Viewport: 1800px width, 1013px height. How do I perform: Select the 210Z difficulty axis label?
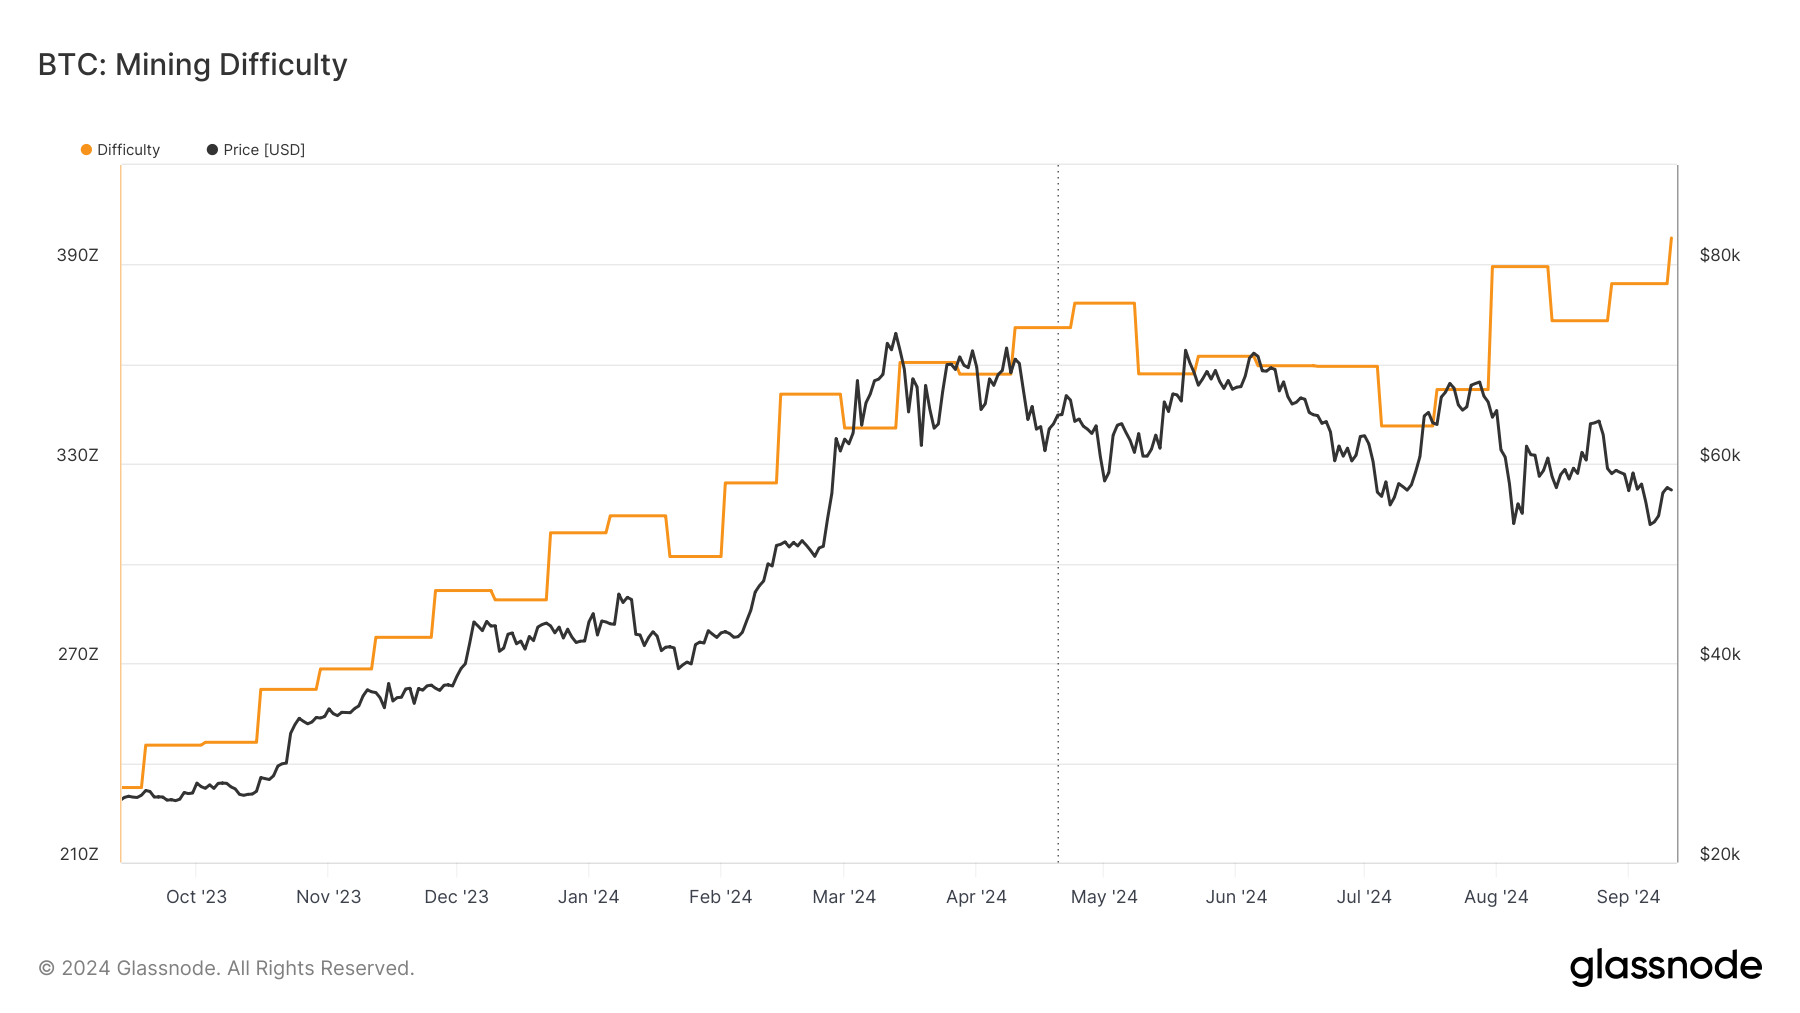coord(79,855)
